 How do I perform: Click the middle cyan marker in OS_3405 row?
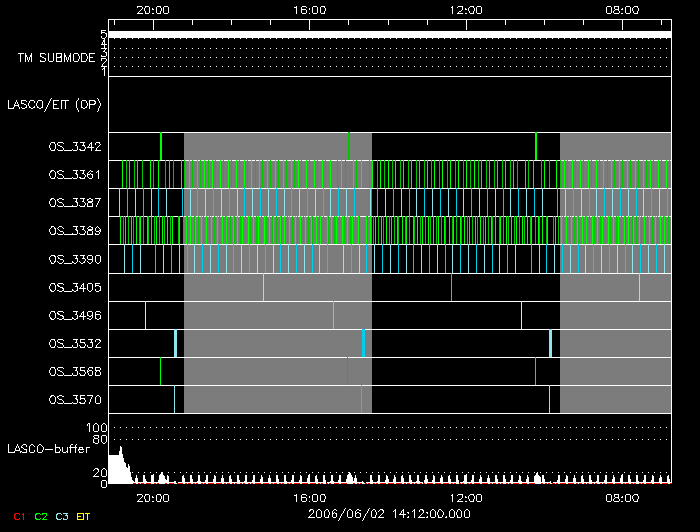pyautogui.click(x=451, y=287)
